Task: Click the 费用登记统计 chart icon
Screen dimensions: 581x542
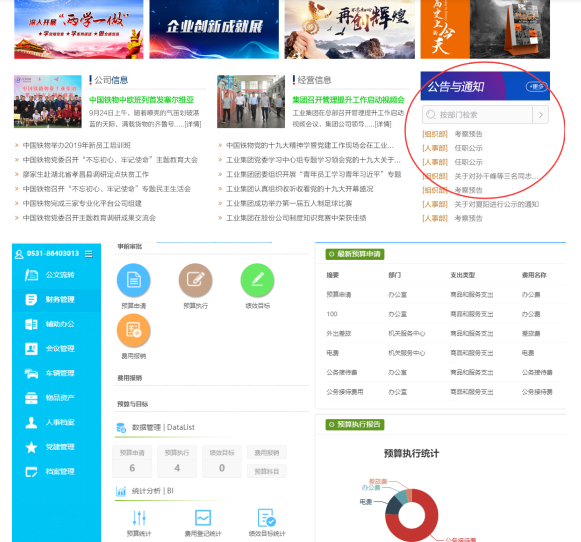Action: click(x=203, y=518)
